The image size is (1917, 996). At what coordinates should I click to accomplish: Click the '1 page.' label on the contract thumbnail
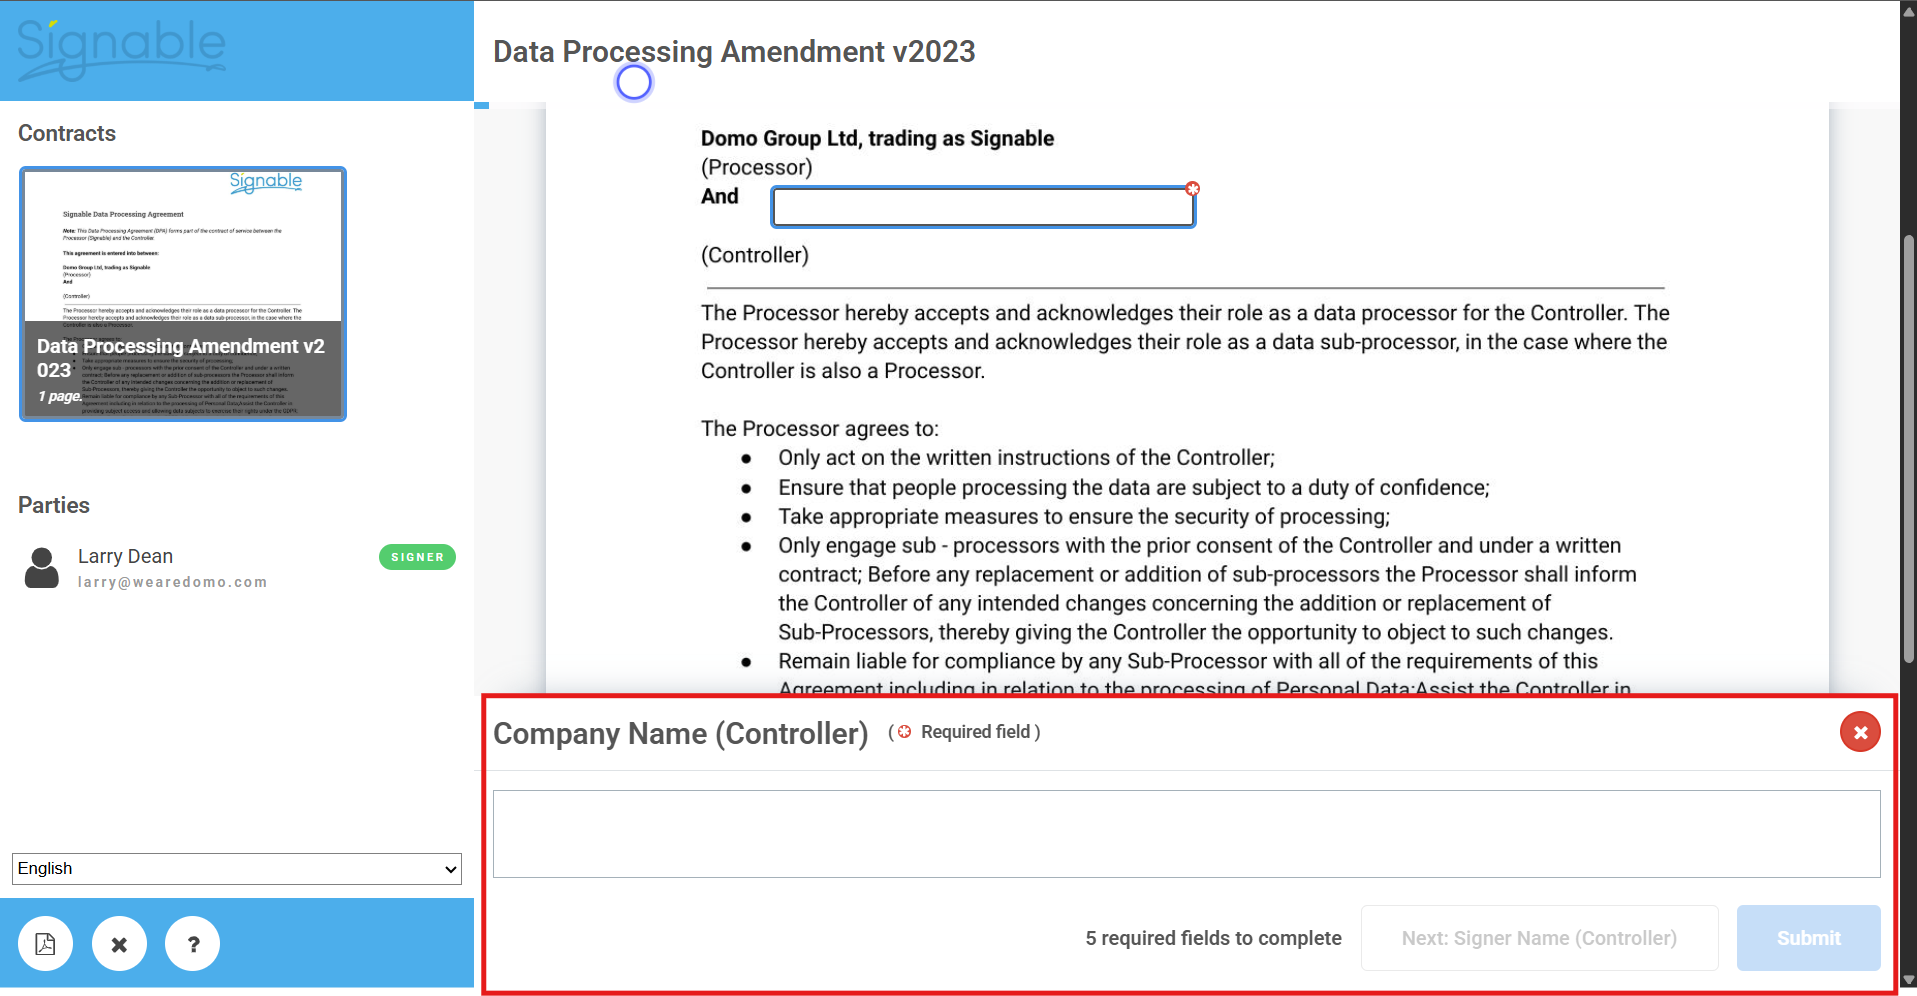click(x=59, y=396)
